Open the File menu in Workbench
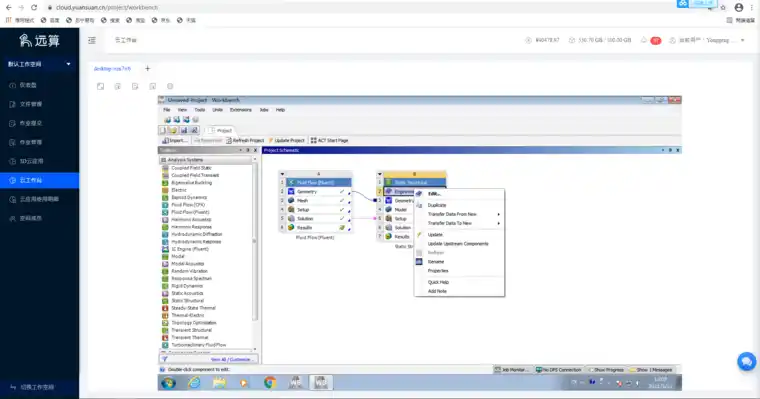Screen dimensions: 760x399 (166, 110)
